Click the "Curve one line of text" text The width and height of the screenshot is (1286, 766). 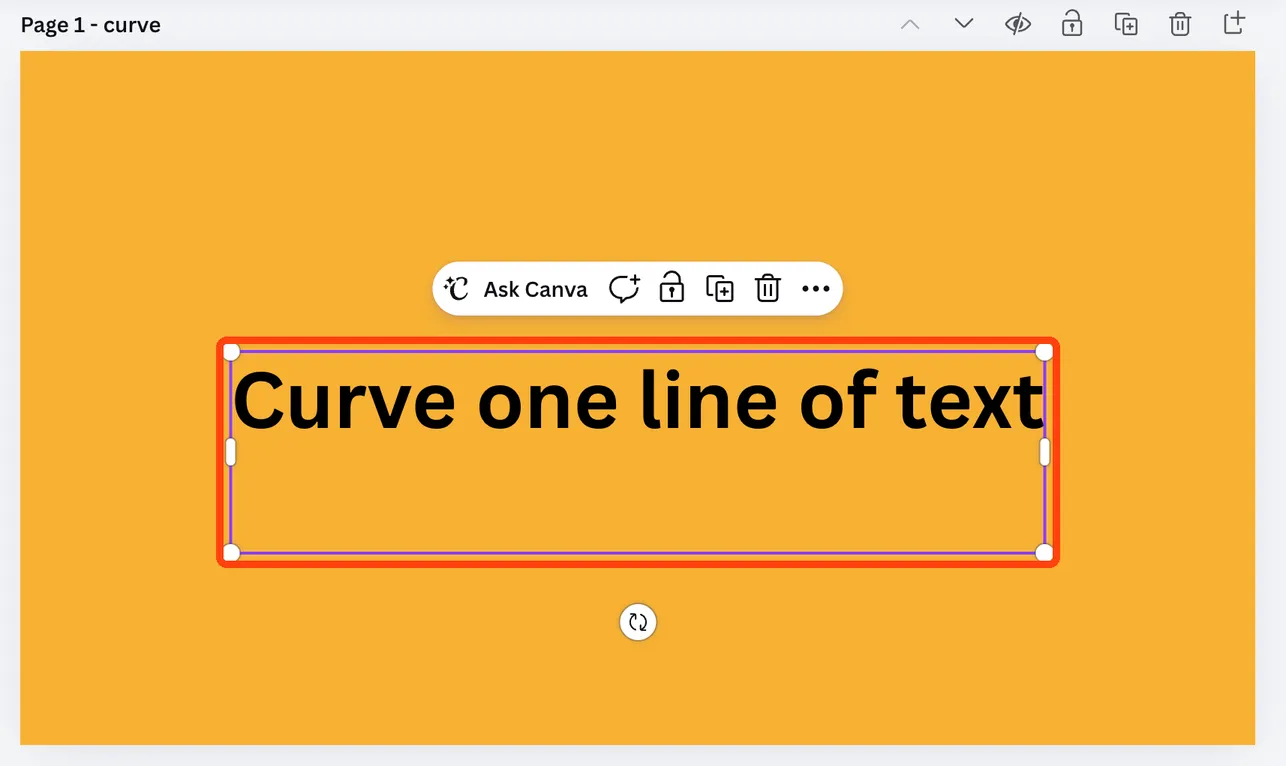639,400
